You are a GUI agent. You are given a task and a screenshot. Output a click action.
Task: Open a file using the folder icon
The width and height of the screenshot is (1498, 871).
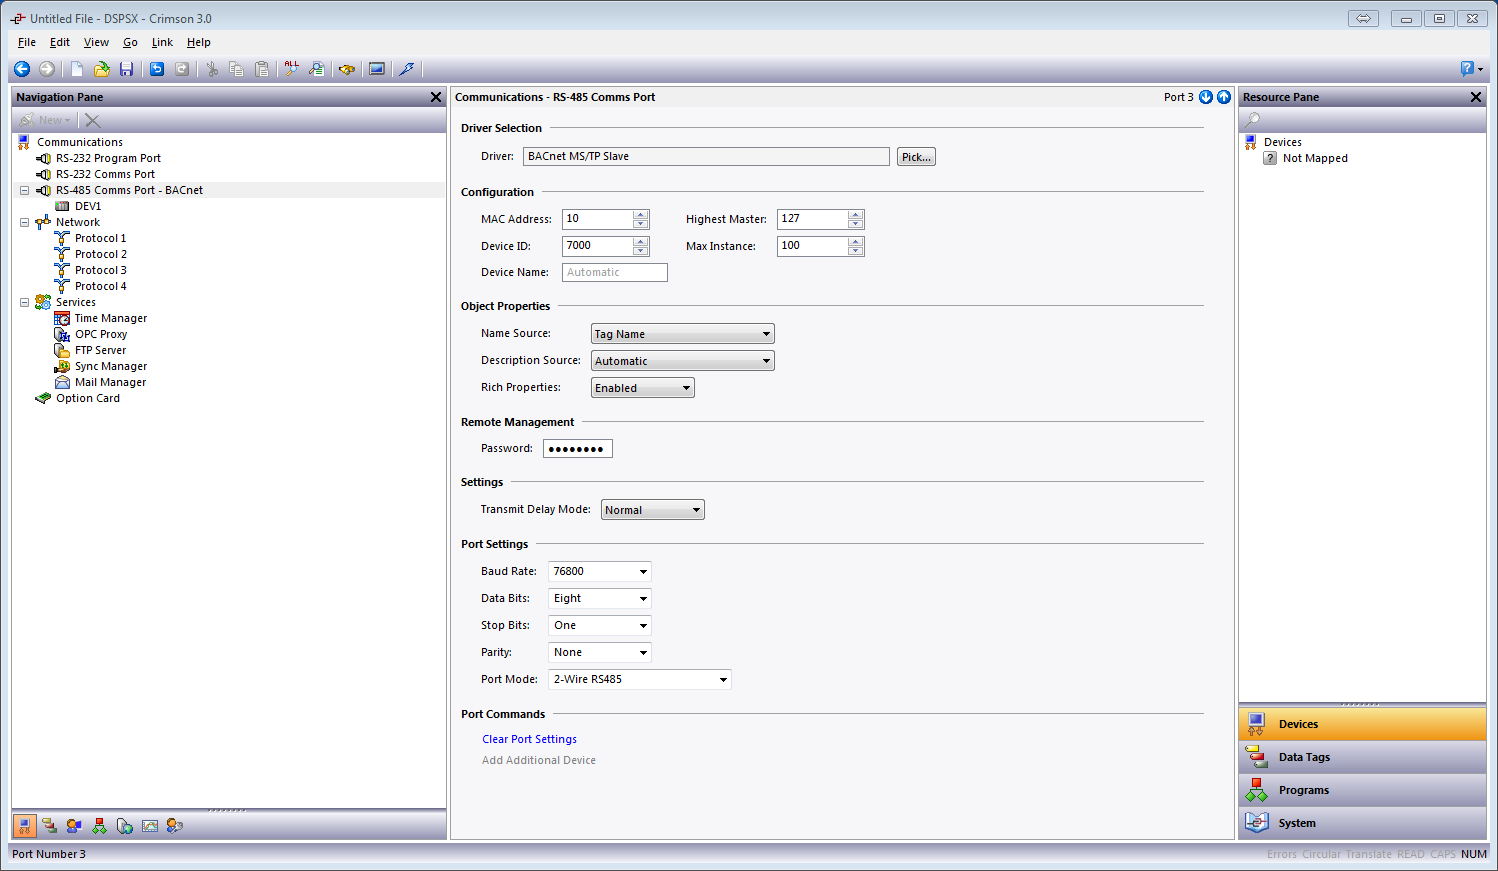click(102, 69)
